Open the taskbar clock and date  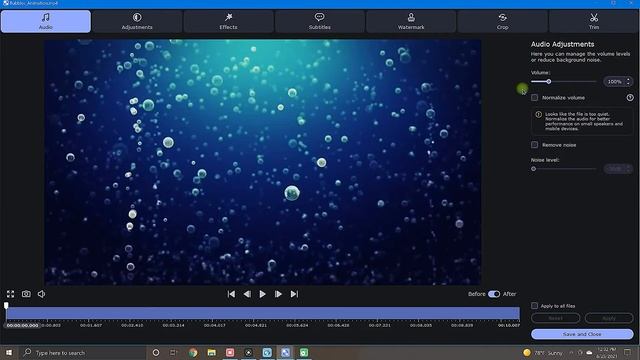click(607, 352)
